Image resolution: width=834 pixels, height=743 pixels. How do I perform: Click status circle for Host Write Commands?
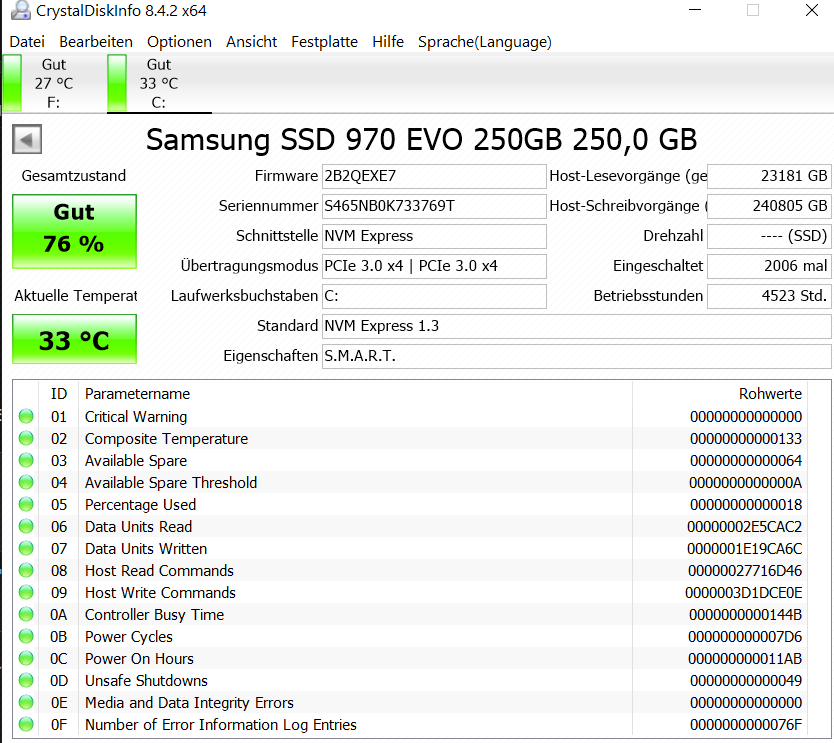click(26, 592)
